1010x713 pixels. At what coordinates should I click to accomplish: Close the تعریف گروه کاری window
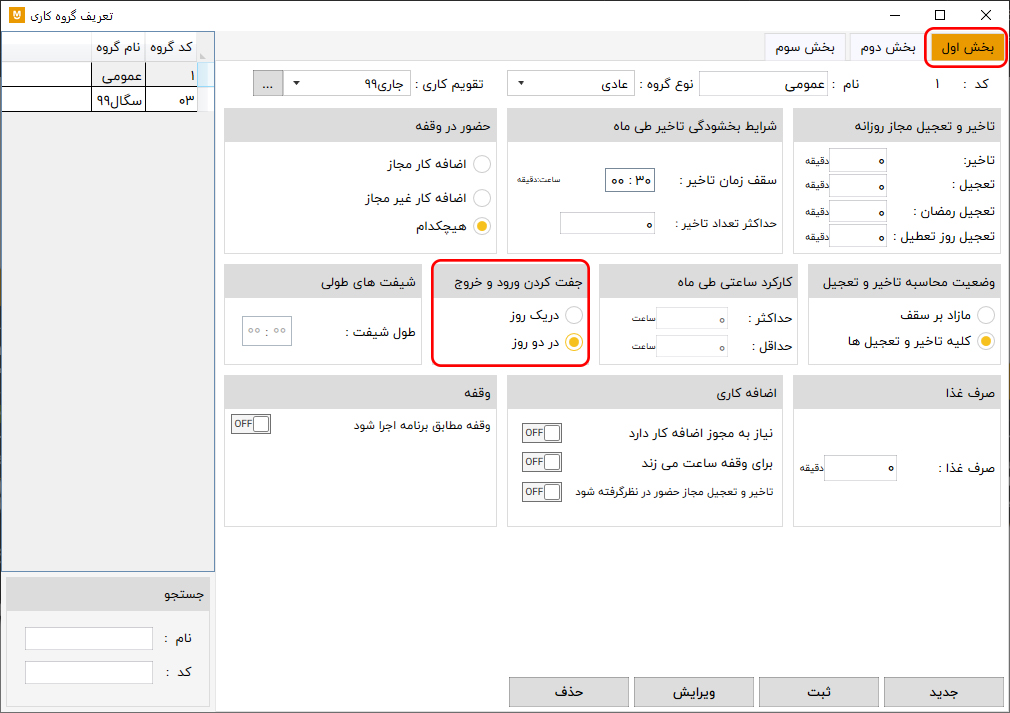click(986, 15)
